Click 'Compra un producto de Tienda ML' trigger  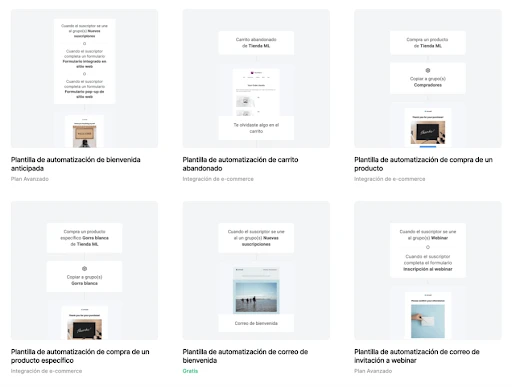coord(428,43)
